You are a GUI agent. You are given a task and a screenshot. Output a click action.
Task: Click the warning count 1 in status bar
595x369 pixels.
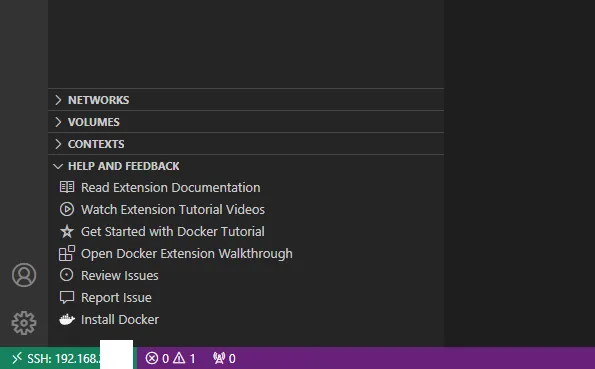click(192, 358)
